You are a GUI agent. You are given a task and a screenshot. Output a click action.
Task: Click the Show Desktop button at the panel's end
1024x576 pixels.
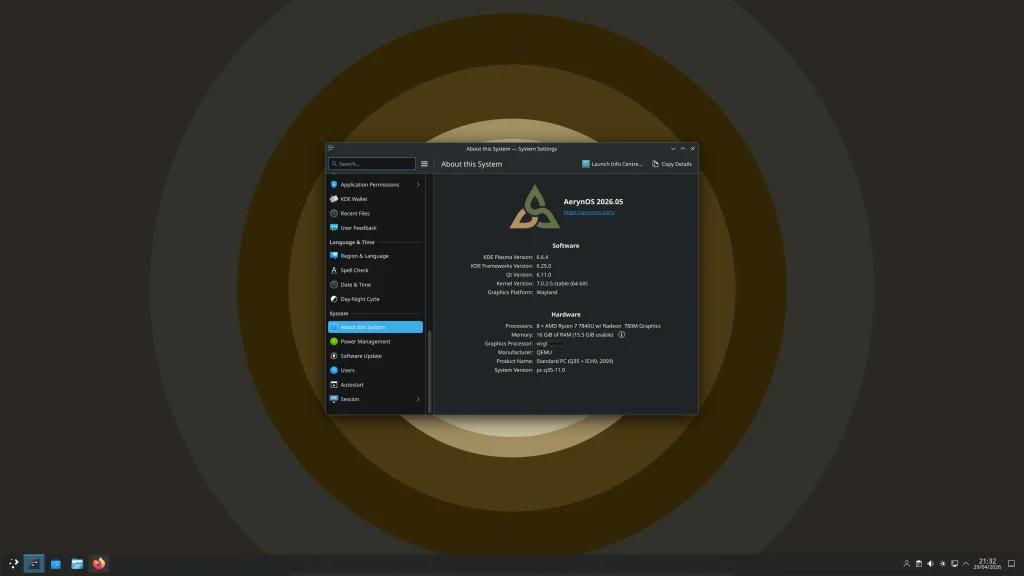[x=1012, y=563]
